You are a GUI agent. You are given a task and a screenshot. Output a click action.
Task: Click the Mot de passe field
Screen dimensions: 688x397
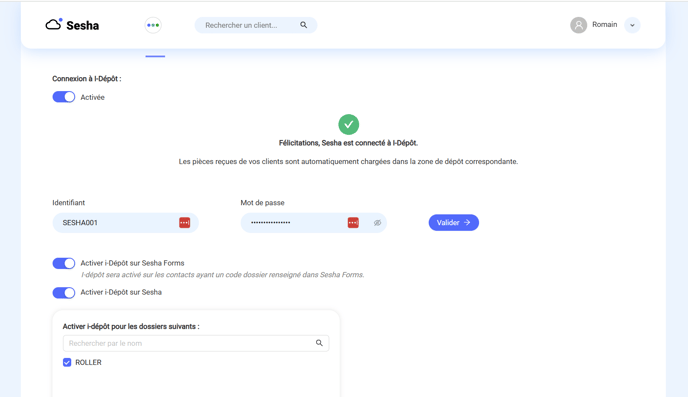[313, 223]
